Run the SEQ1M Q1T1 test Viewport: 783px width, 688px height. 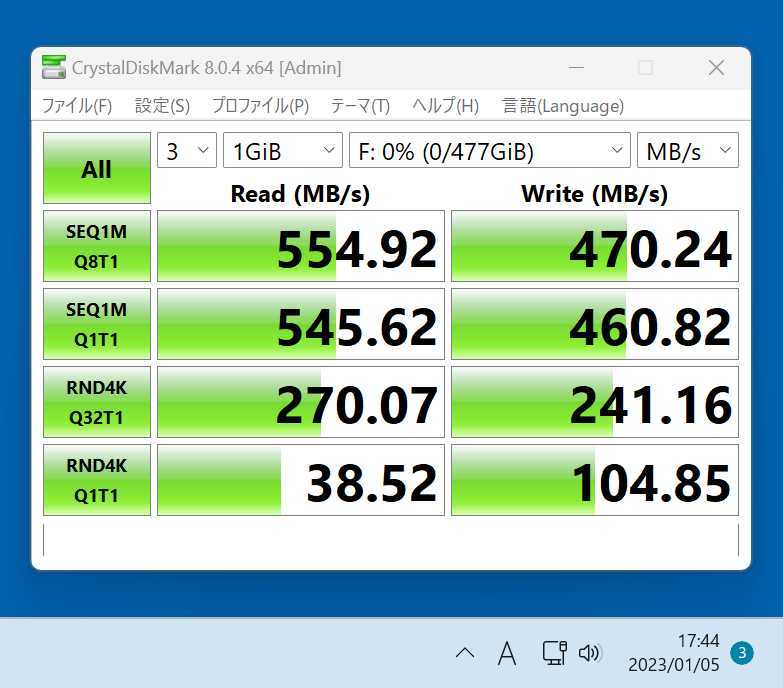[97, 324]
